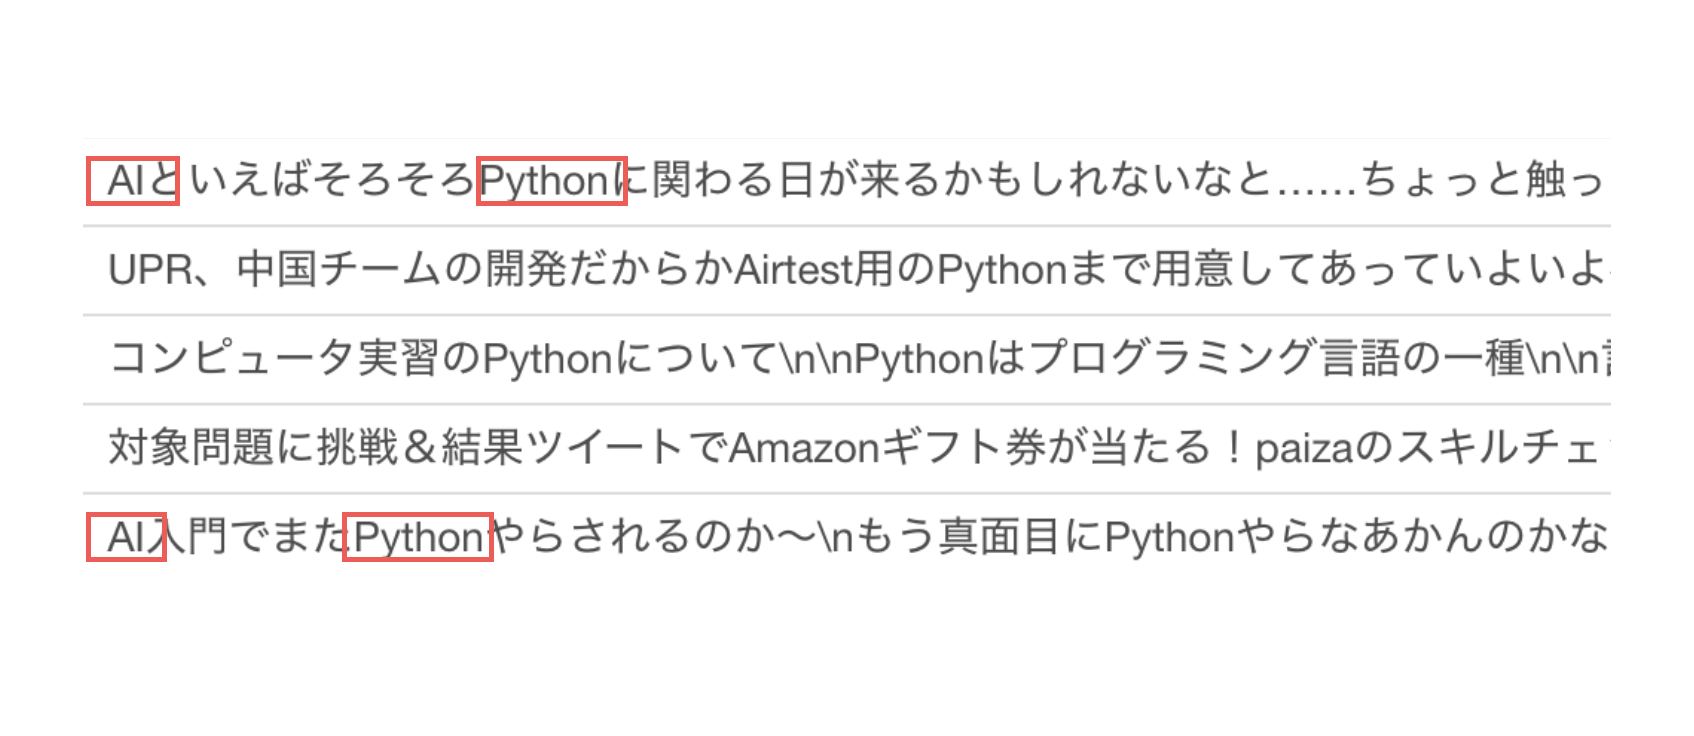Screen dimensions: 1694x736
Task: Click "Python" in the Airtest row
Action: click(x=1003, y=270)
